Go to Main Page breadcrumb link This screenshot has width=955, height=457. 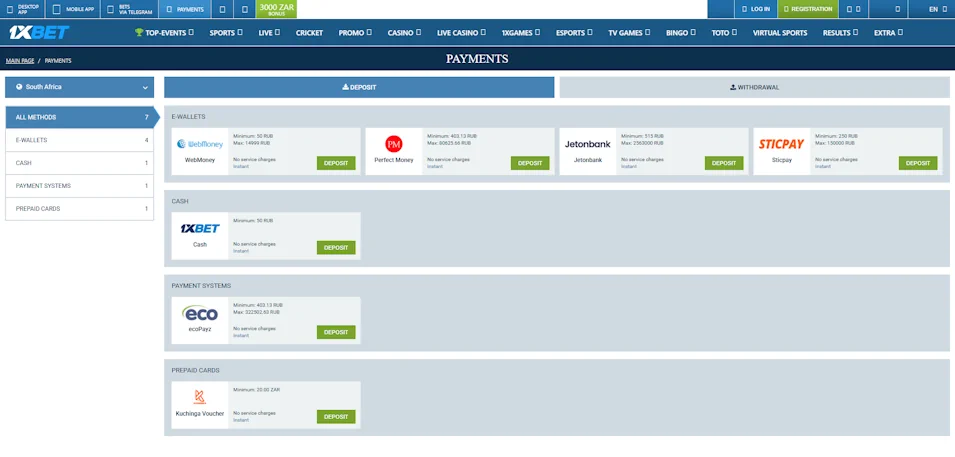click(19, 61)
